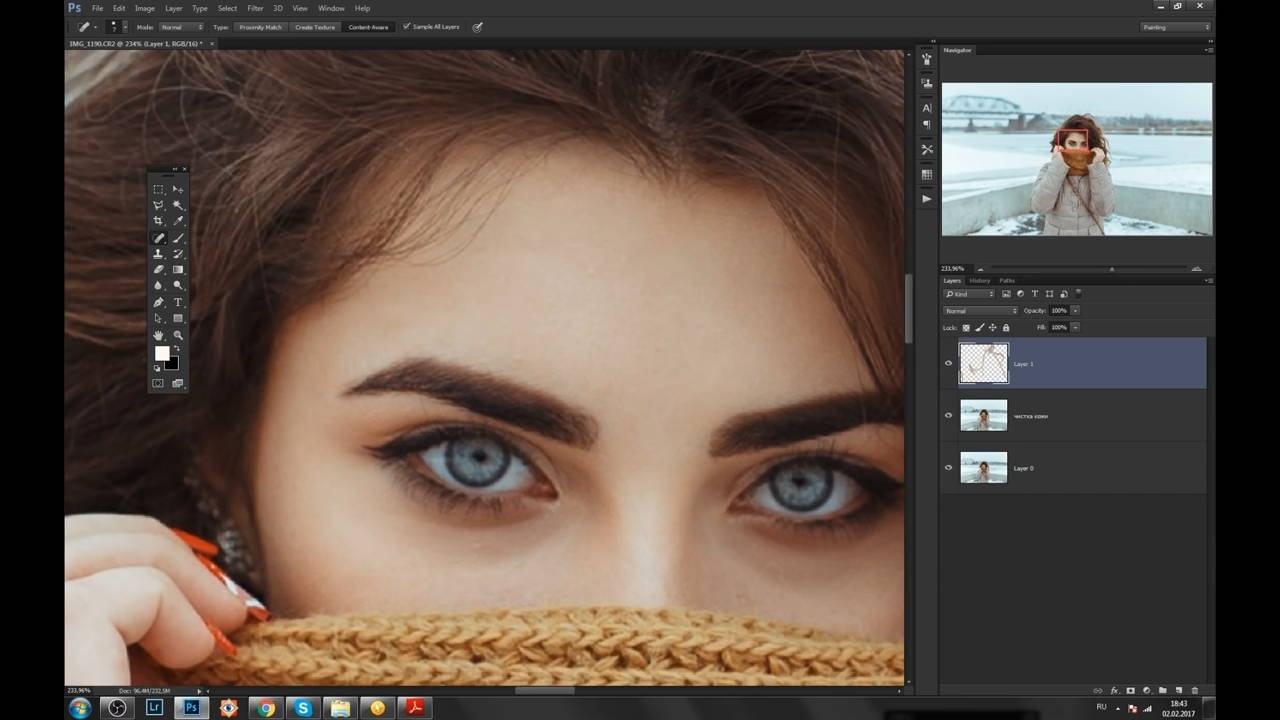Image resolution: width=1280 pixels, height=720 pixels.
Task: Toggle Sample All Layers checkbox
Action: click(x=407, y=27)
